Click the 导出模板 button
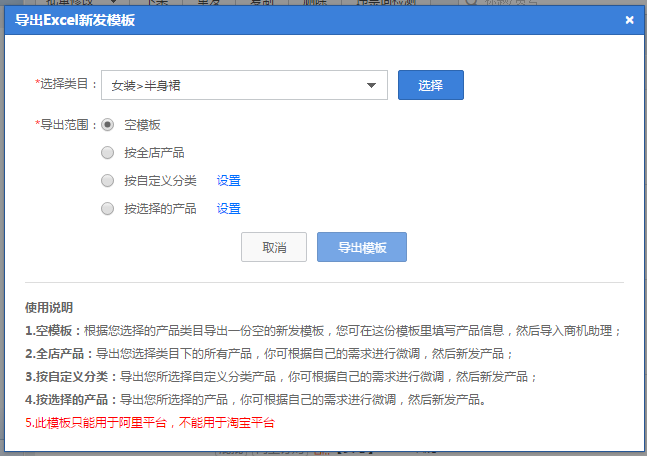 [362, 247]
